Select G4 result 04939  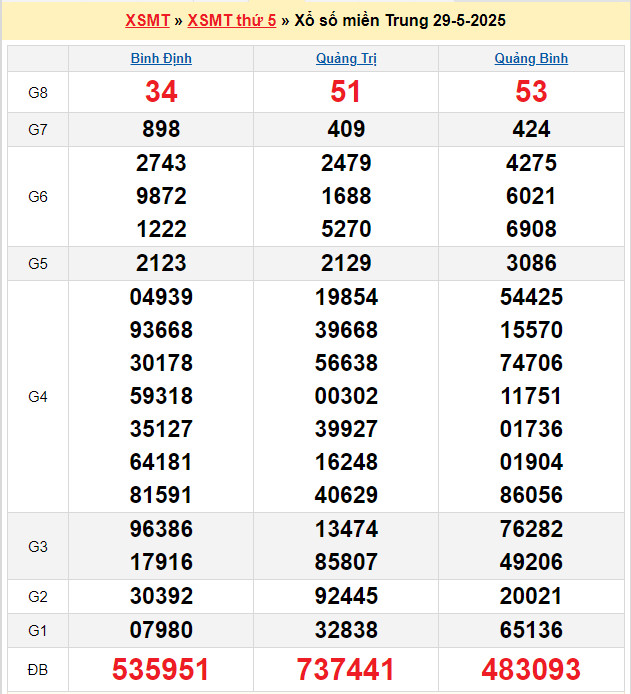(x=161, y=297)
